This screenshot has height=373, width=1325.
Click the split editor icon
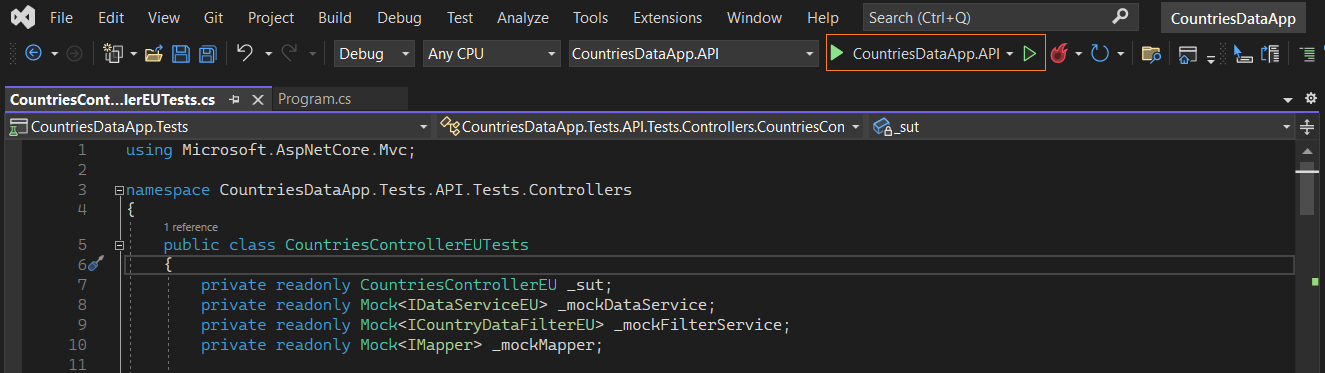click(x=1308, y=127)
